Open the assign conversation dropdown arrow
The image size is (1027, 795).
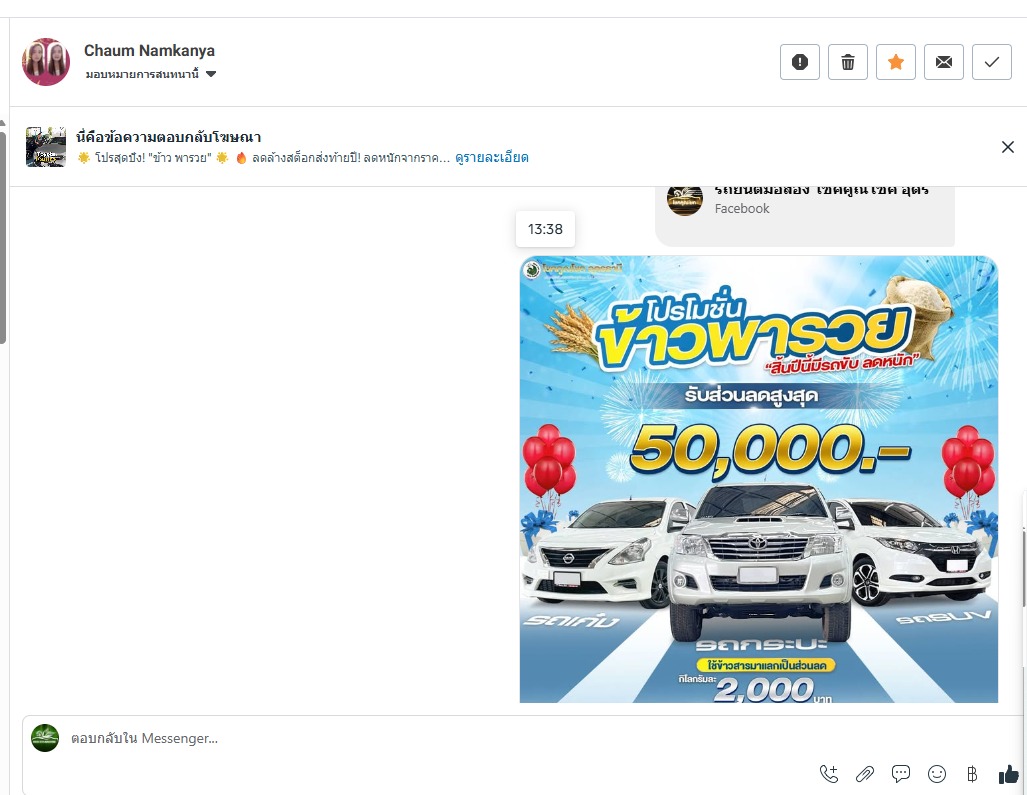pyautogui.click(x=211, y=74)
